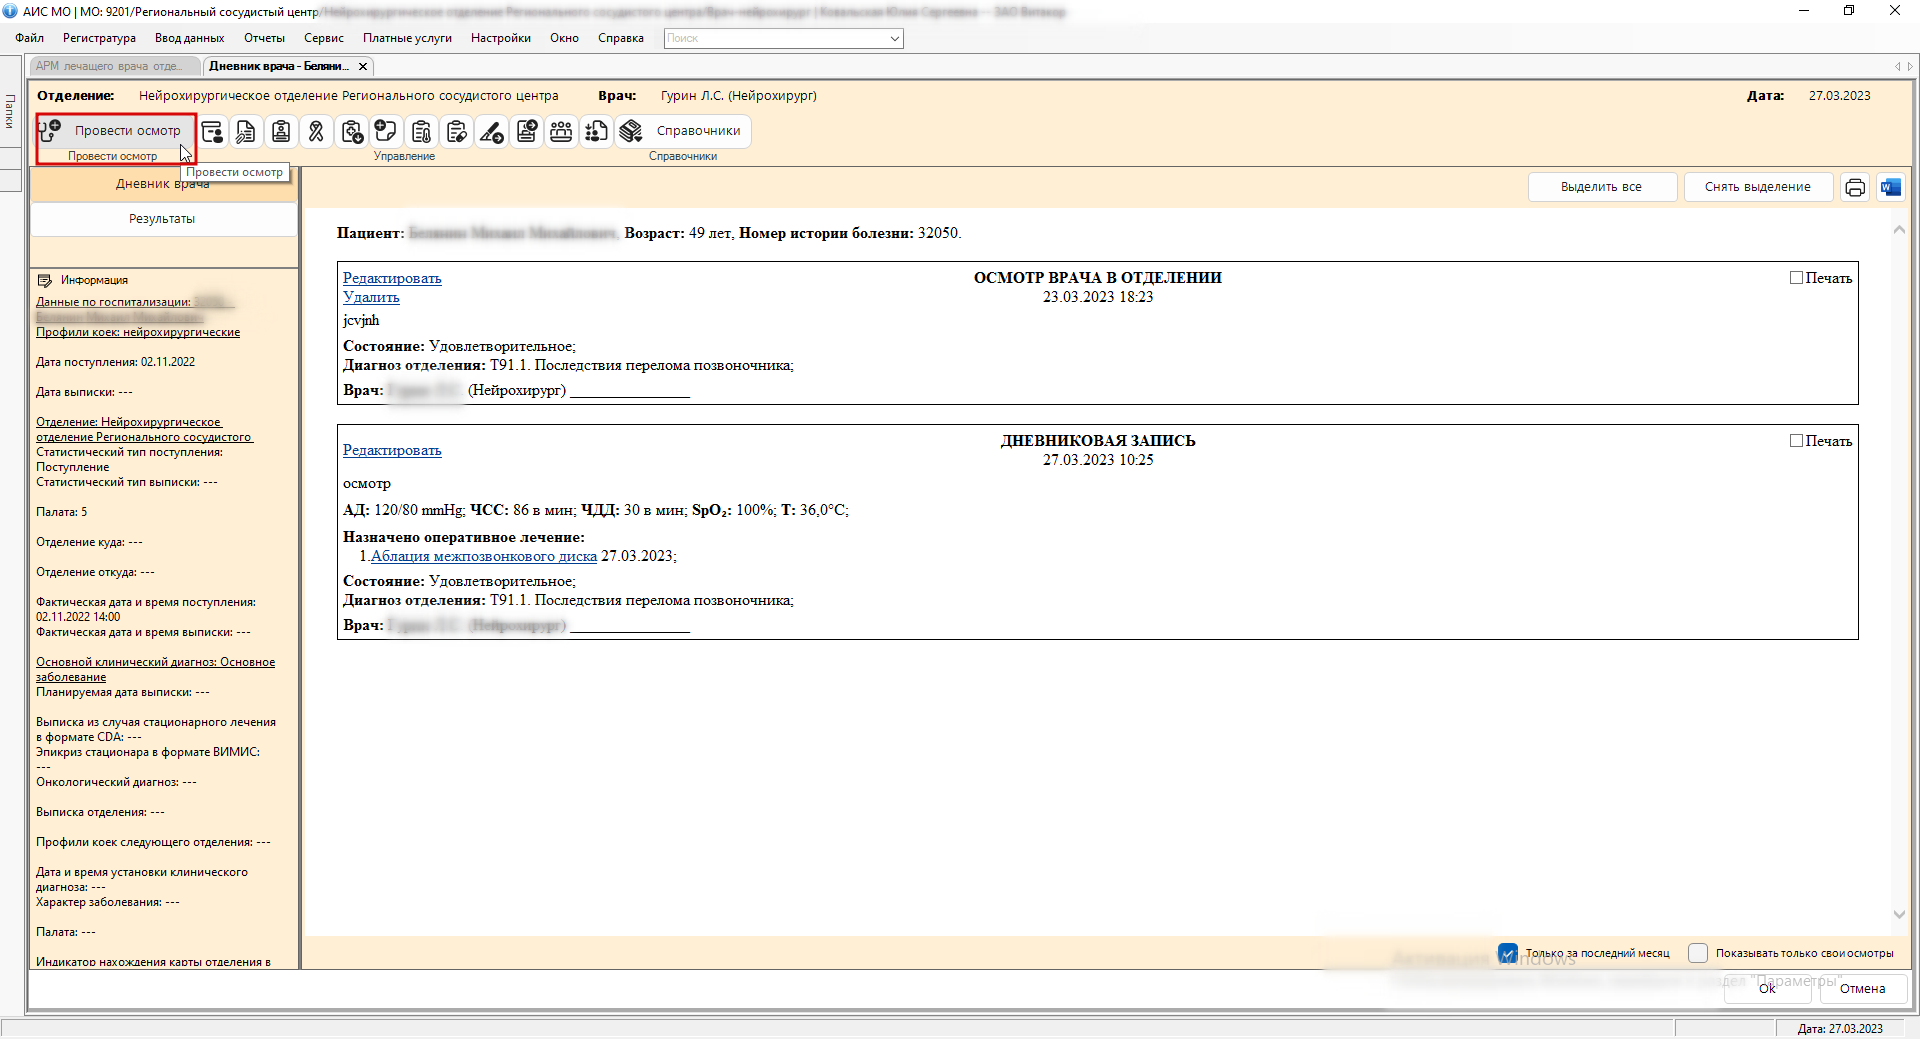
Task: Click the patient transfer arrow icon
Action: point(526,131)
